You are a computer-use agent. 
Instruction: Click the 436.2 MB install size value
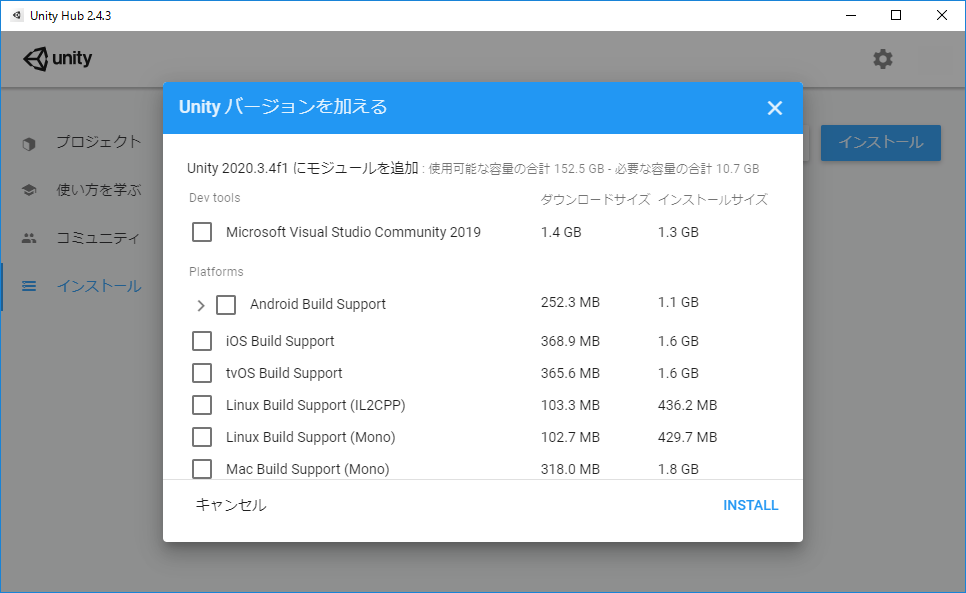(688, 405)
